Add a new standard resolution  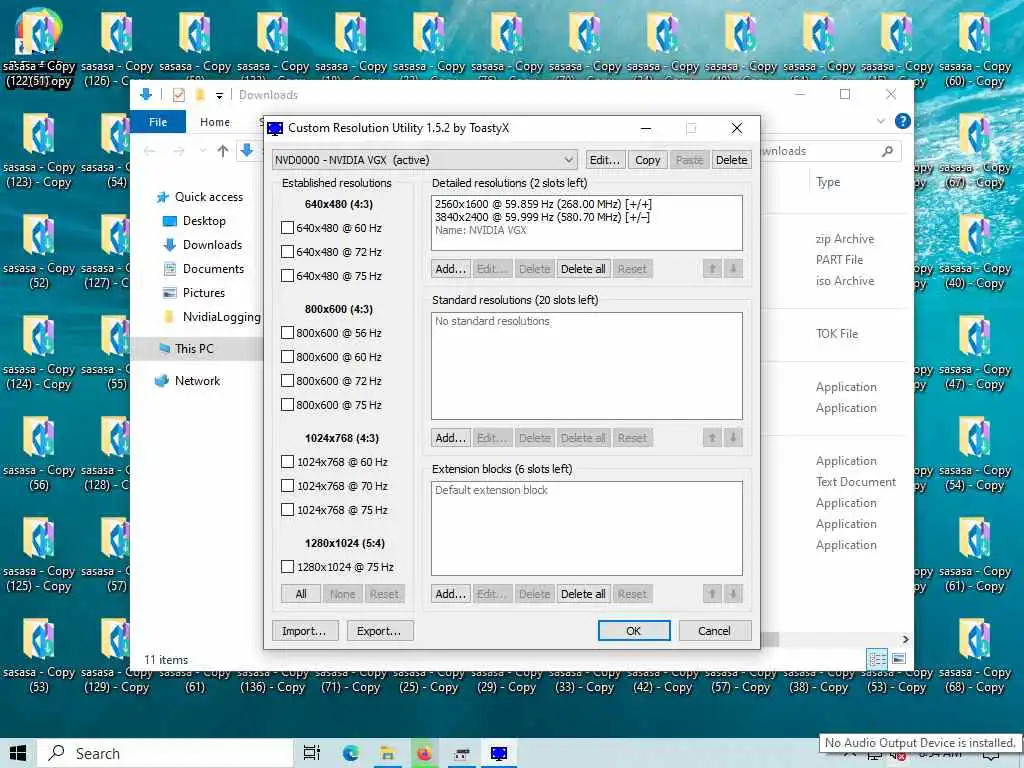pyautogui.click(x=451, y=438)
